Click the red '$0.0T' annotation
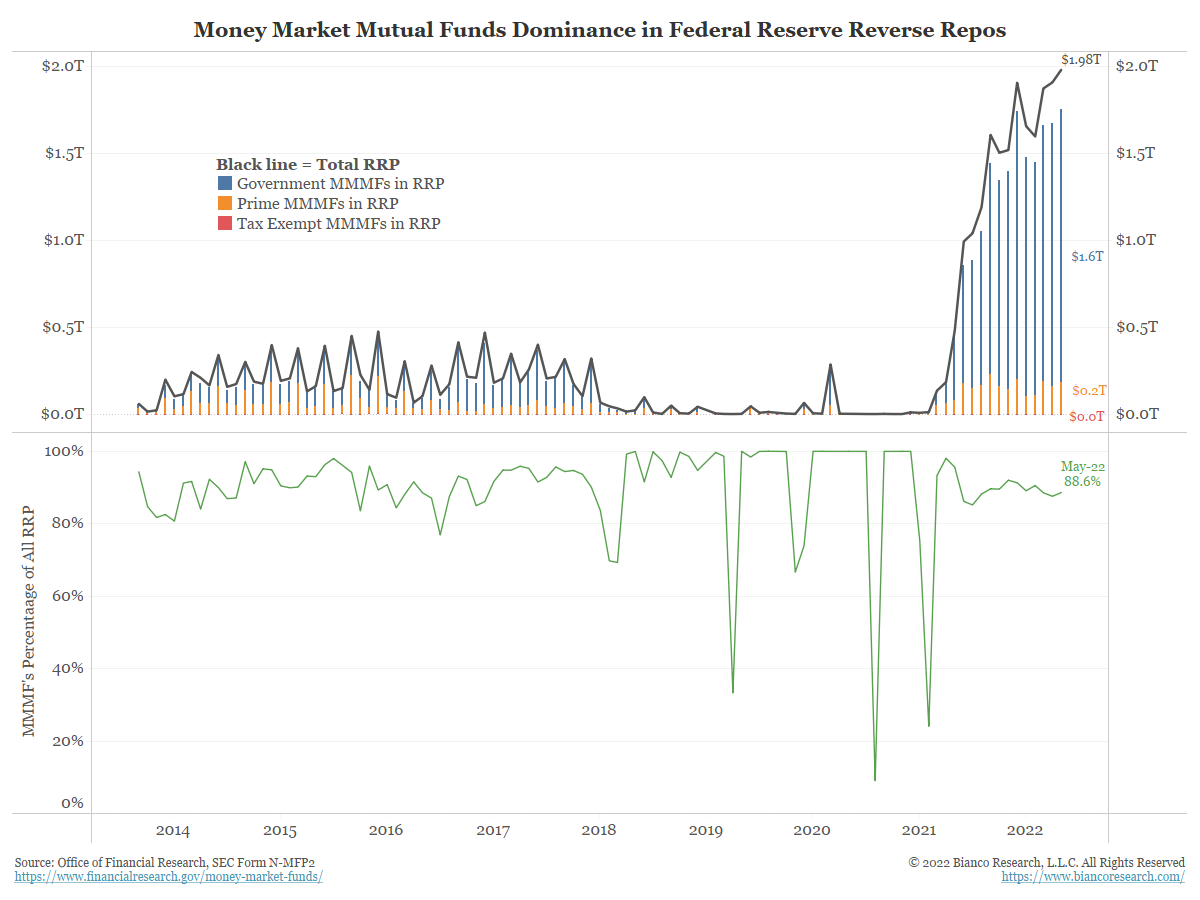 [x=1087, y=417]
